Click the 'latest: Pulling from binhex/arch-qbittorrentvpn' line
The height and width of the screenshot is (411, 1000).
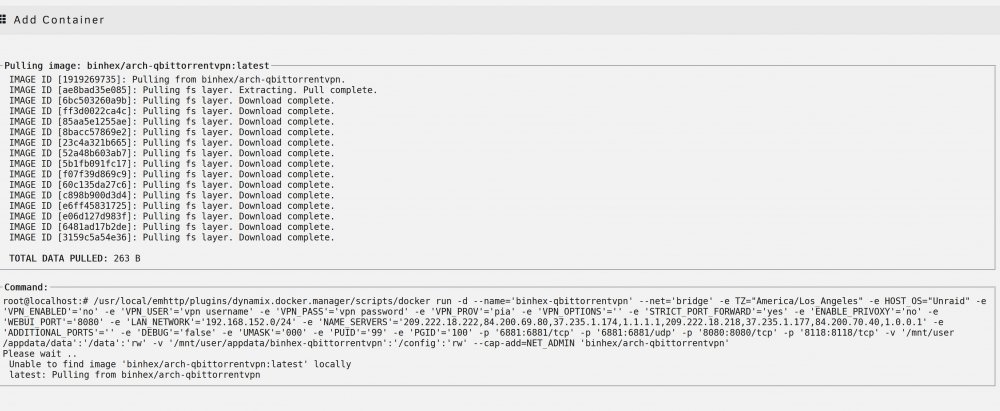click(x=135, y=375)
